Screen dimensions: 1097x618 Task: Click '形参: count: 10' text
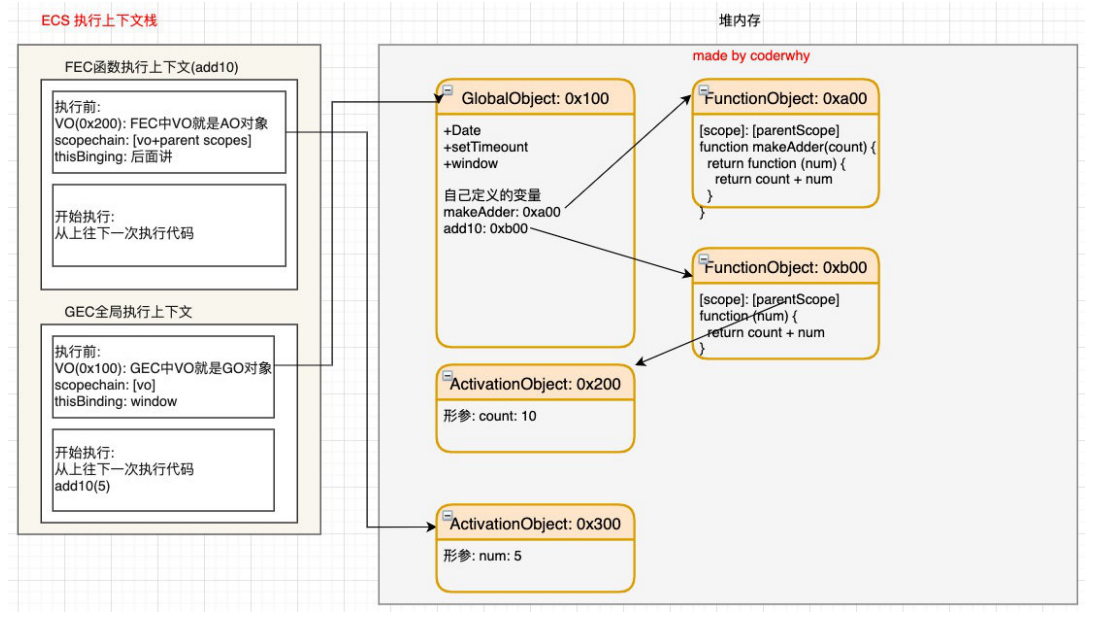pyautogui.click(x=490, y=416)
